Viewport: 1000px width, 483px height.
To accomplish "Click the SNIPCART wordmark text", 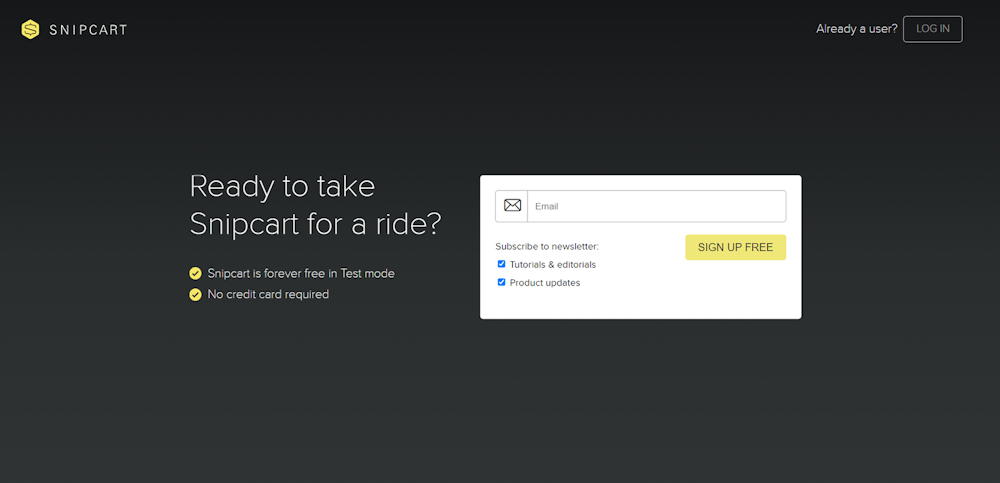I will click(88, 30).
